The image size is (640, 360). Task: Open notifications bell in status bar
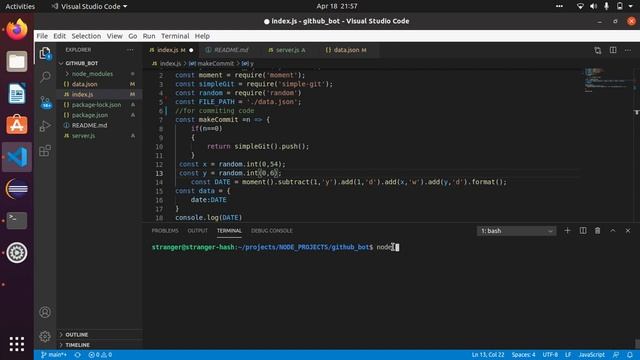pyautogui.click(x=630, y=355)
